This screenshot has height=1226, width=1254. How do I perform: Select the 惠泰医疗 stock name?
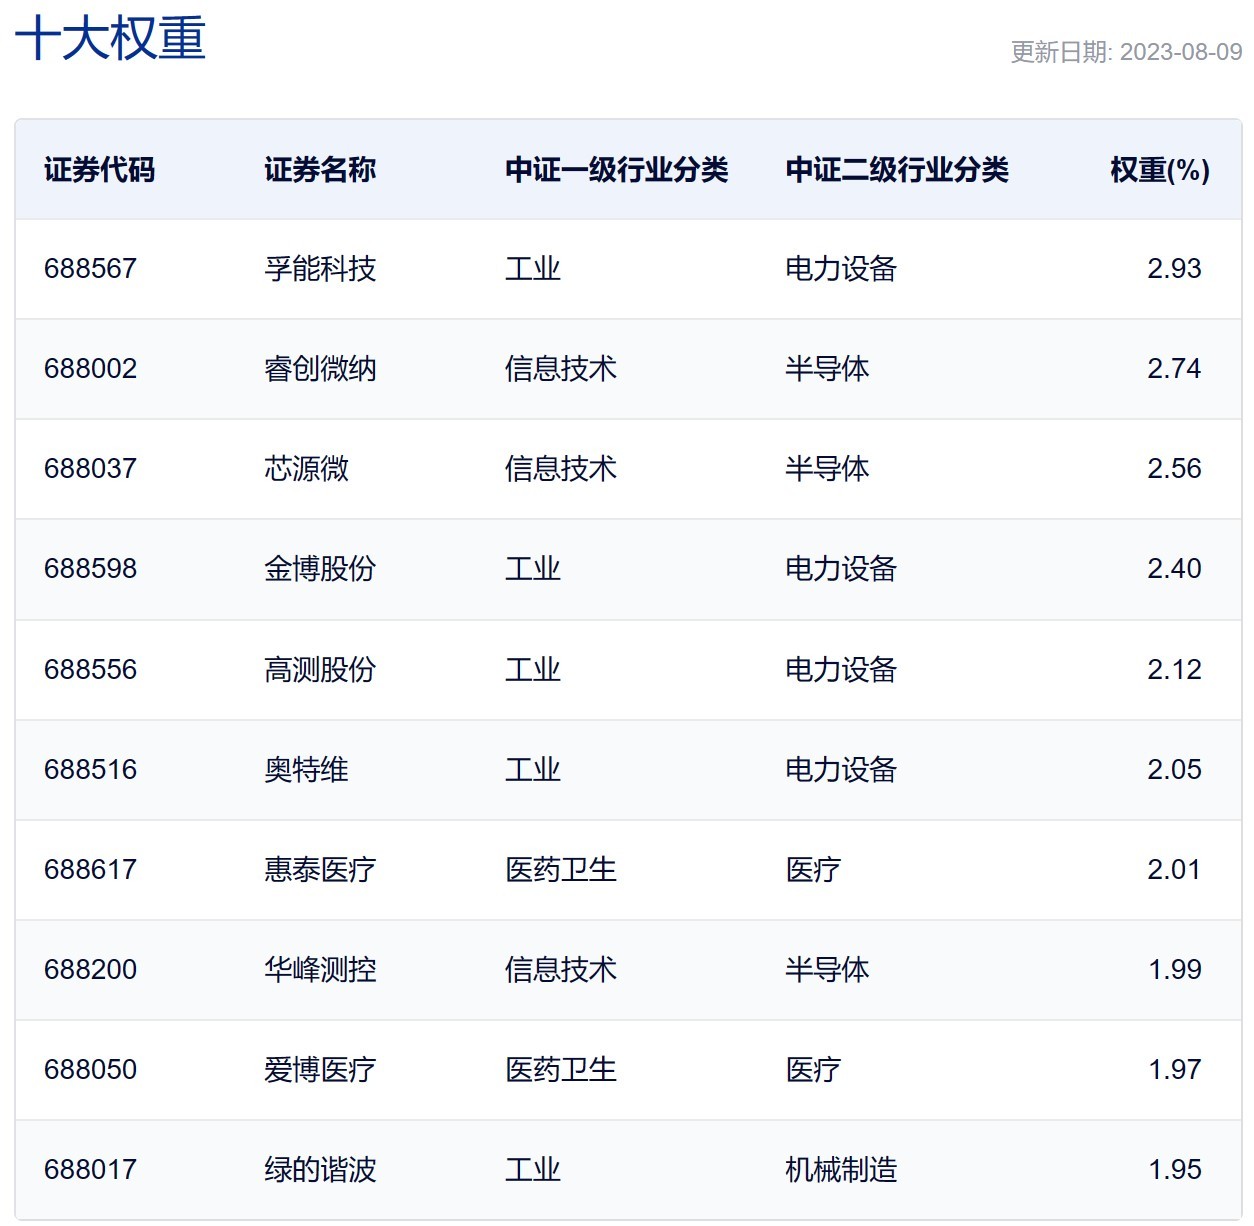pos(319,869)
